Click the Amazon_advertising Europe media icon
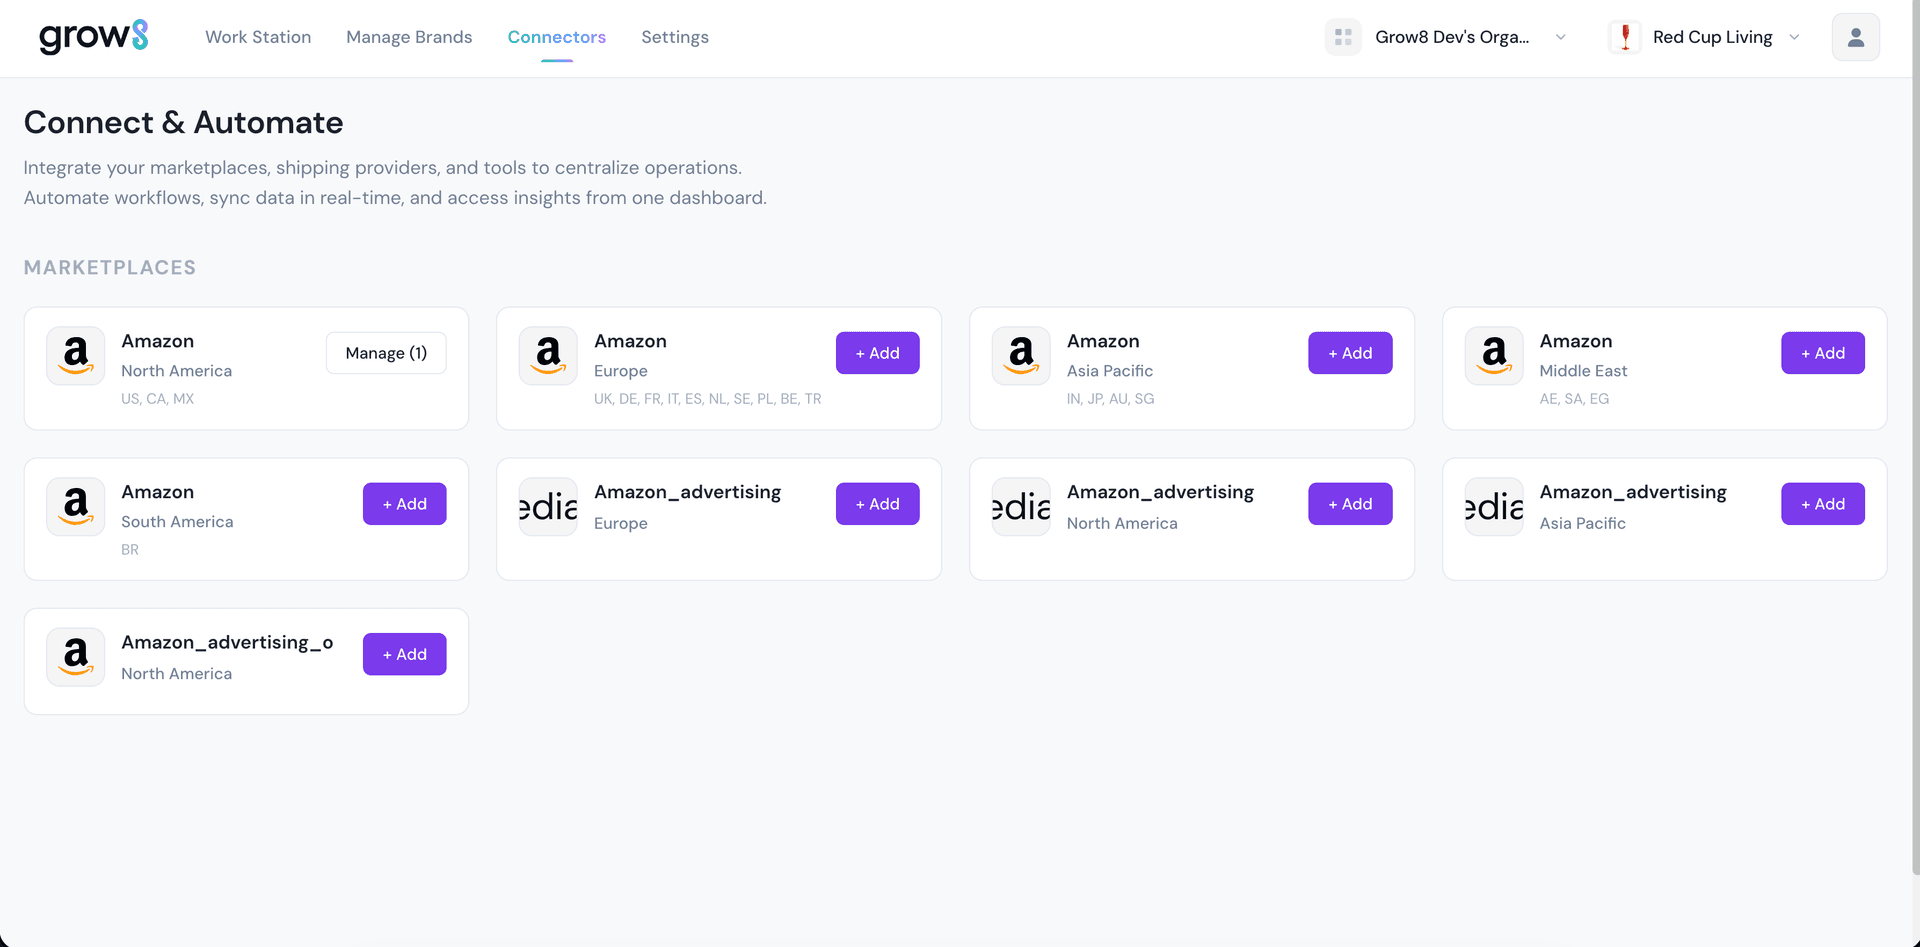 tap(548, 506)
